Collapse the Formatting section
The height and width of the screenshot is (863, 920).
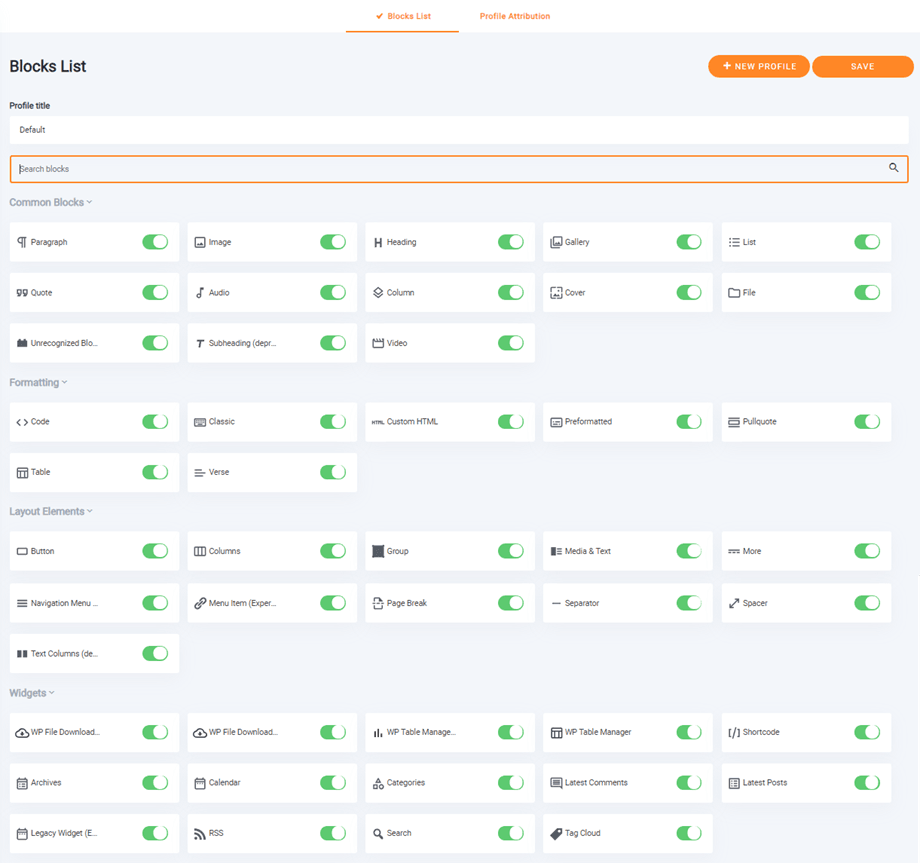click(38, 383)
